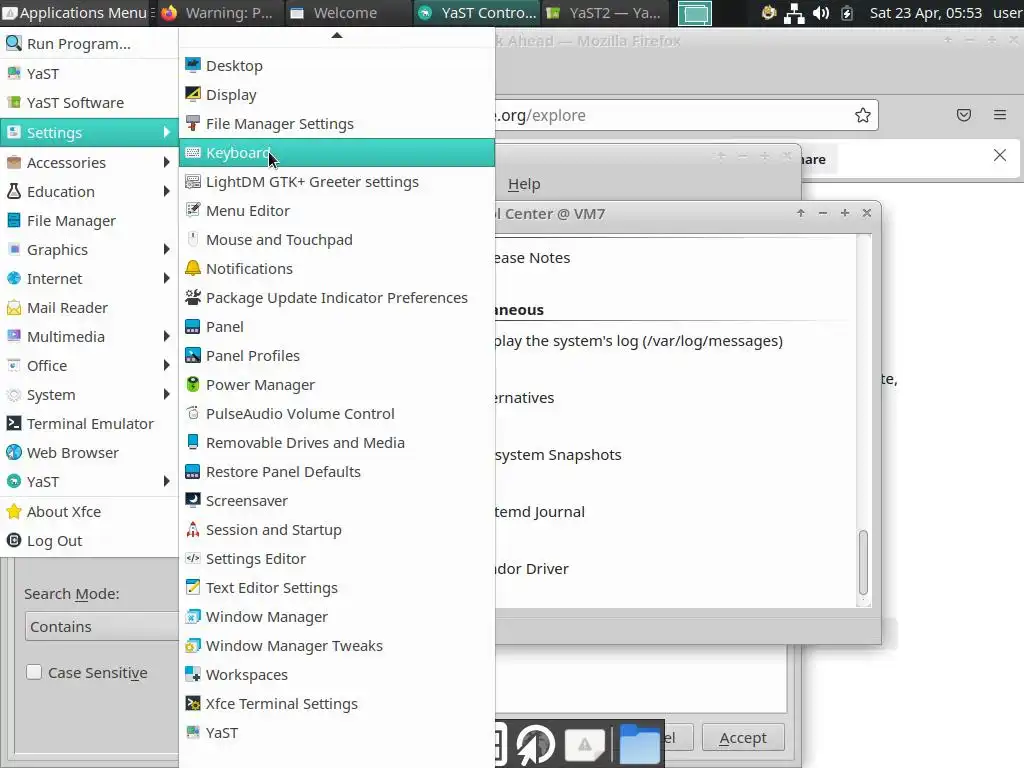This screenshot has height=768, width=1024.
Task: Expand the Multimedia submenu
Action: (89, 336)
